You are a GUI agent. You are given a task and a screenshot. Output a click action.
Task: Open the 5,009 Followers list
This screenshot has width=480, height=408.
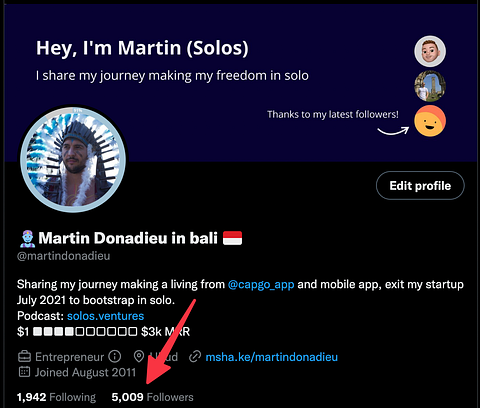(152, 397)
